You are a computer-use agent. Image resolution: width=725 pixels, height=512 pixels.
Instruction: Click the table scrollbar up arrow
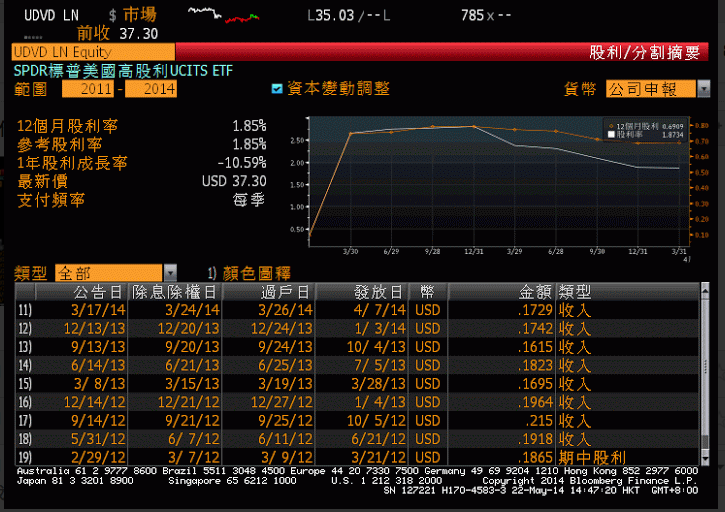(x=705, y=290)
